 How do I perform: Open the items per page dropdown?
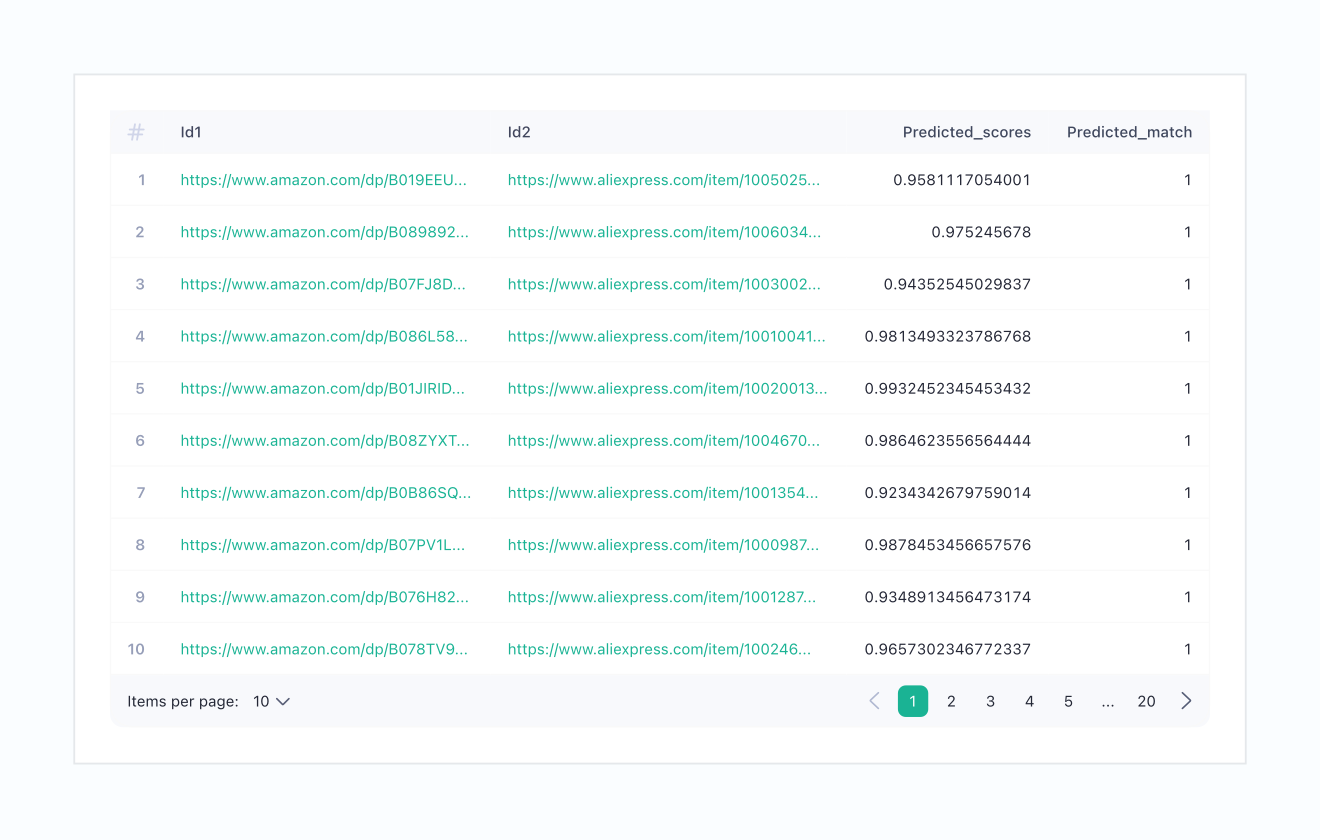(x=271, y=701)
